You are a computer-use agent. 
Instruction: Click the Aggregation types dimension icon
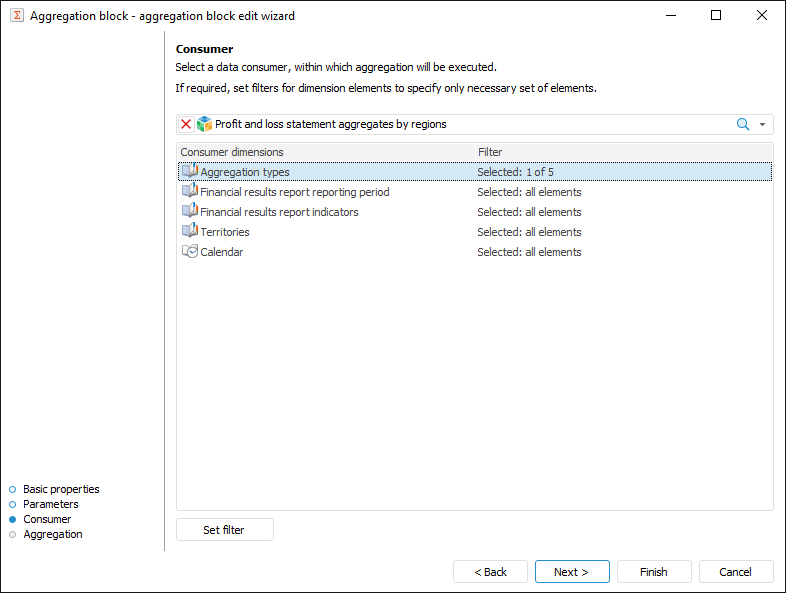point(190,172)
